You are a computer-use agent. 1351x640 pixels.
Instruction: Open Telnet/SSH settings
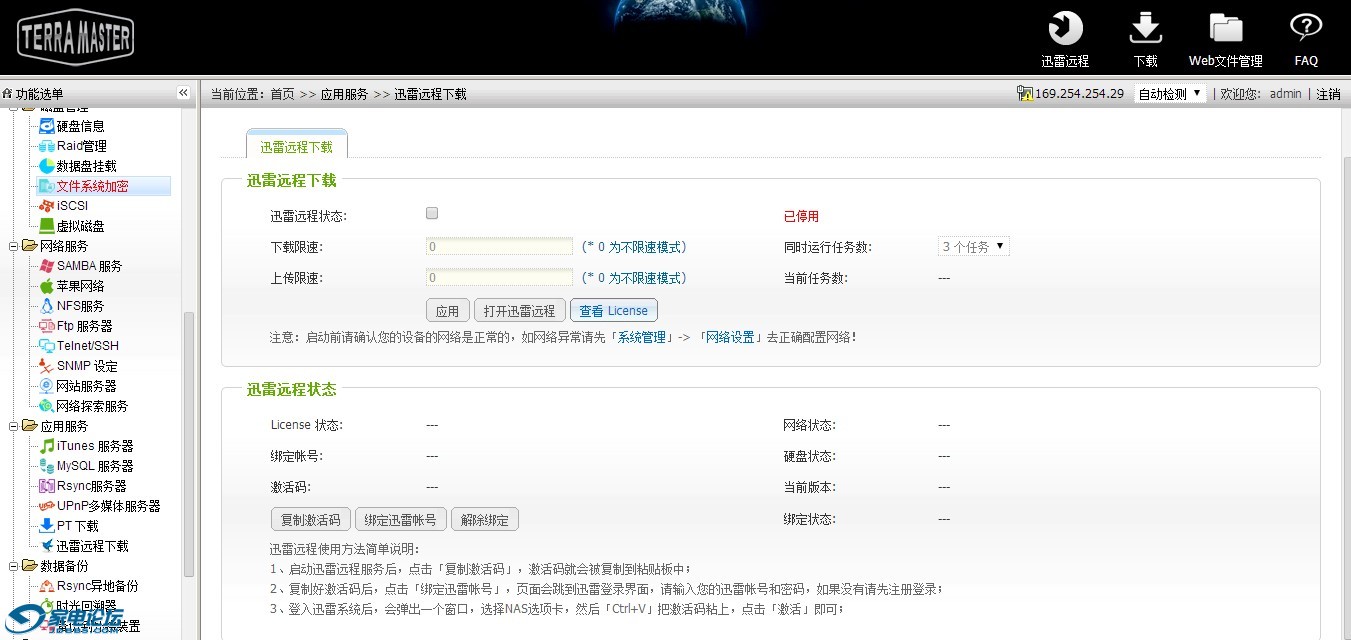tap(87, 346)
